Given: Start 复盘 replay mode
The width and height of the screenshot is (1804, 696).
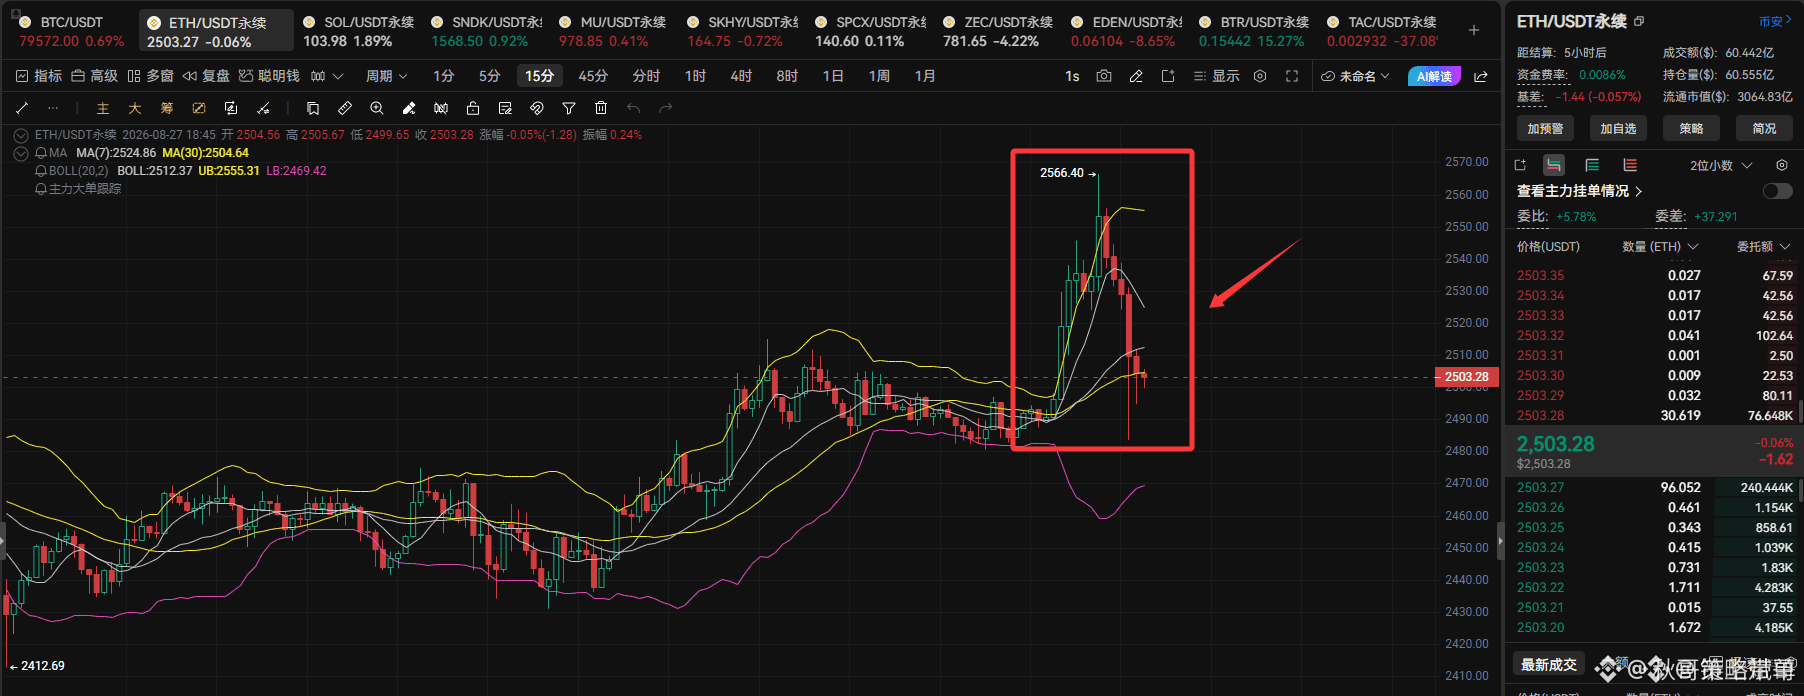Looking at the screenshot, I should [206, 76].
